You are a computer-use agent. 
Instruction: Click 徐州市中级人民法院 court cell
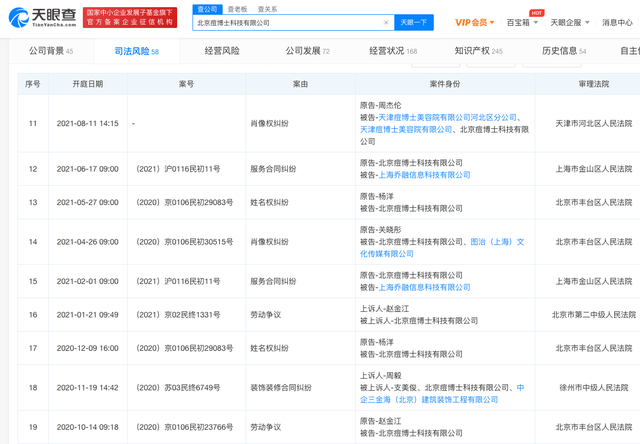[x=593, y=388]
